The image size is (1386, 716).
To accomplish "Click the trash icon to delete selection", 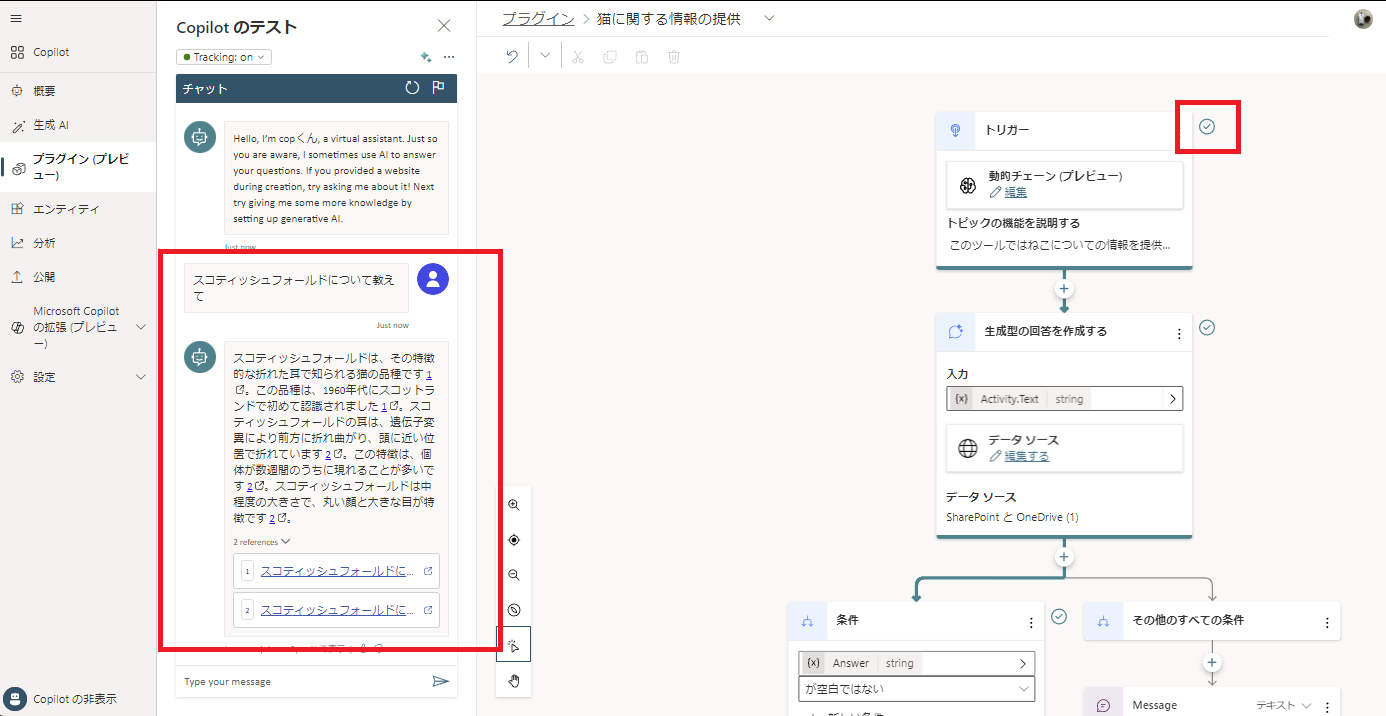I will 673,55.
